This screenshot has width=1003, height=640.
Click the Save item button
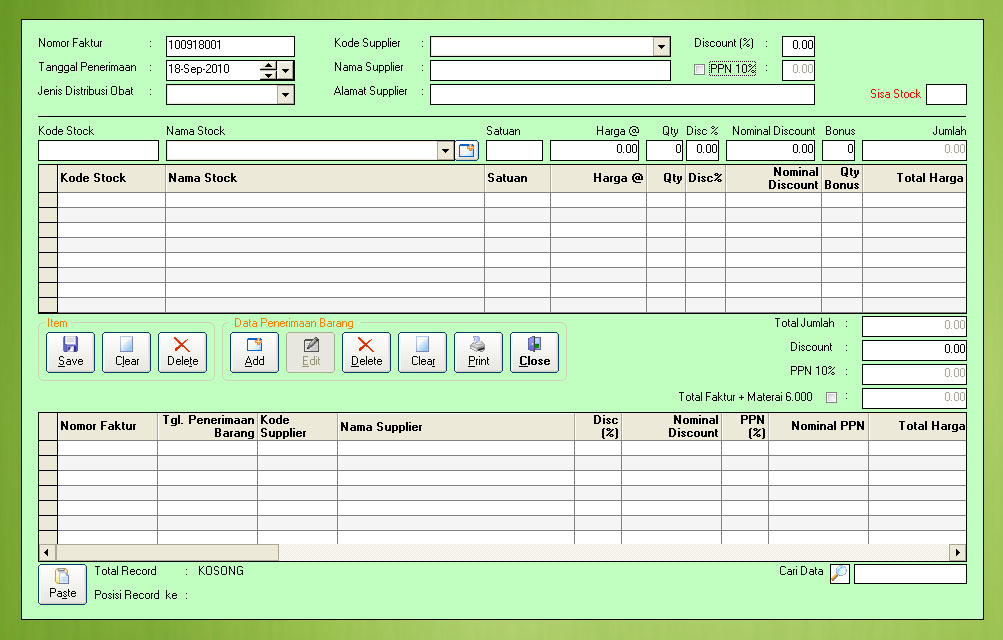coord(71,352)
